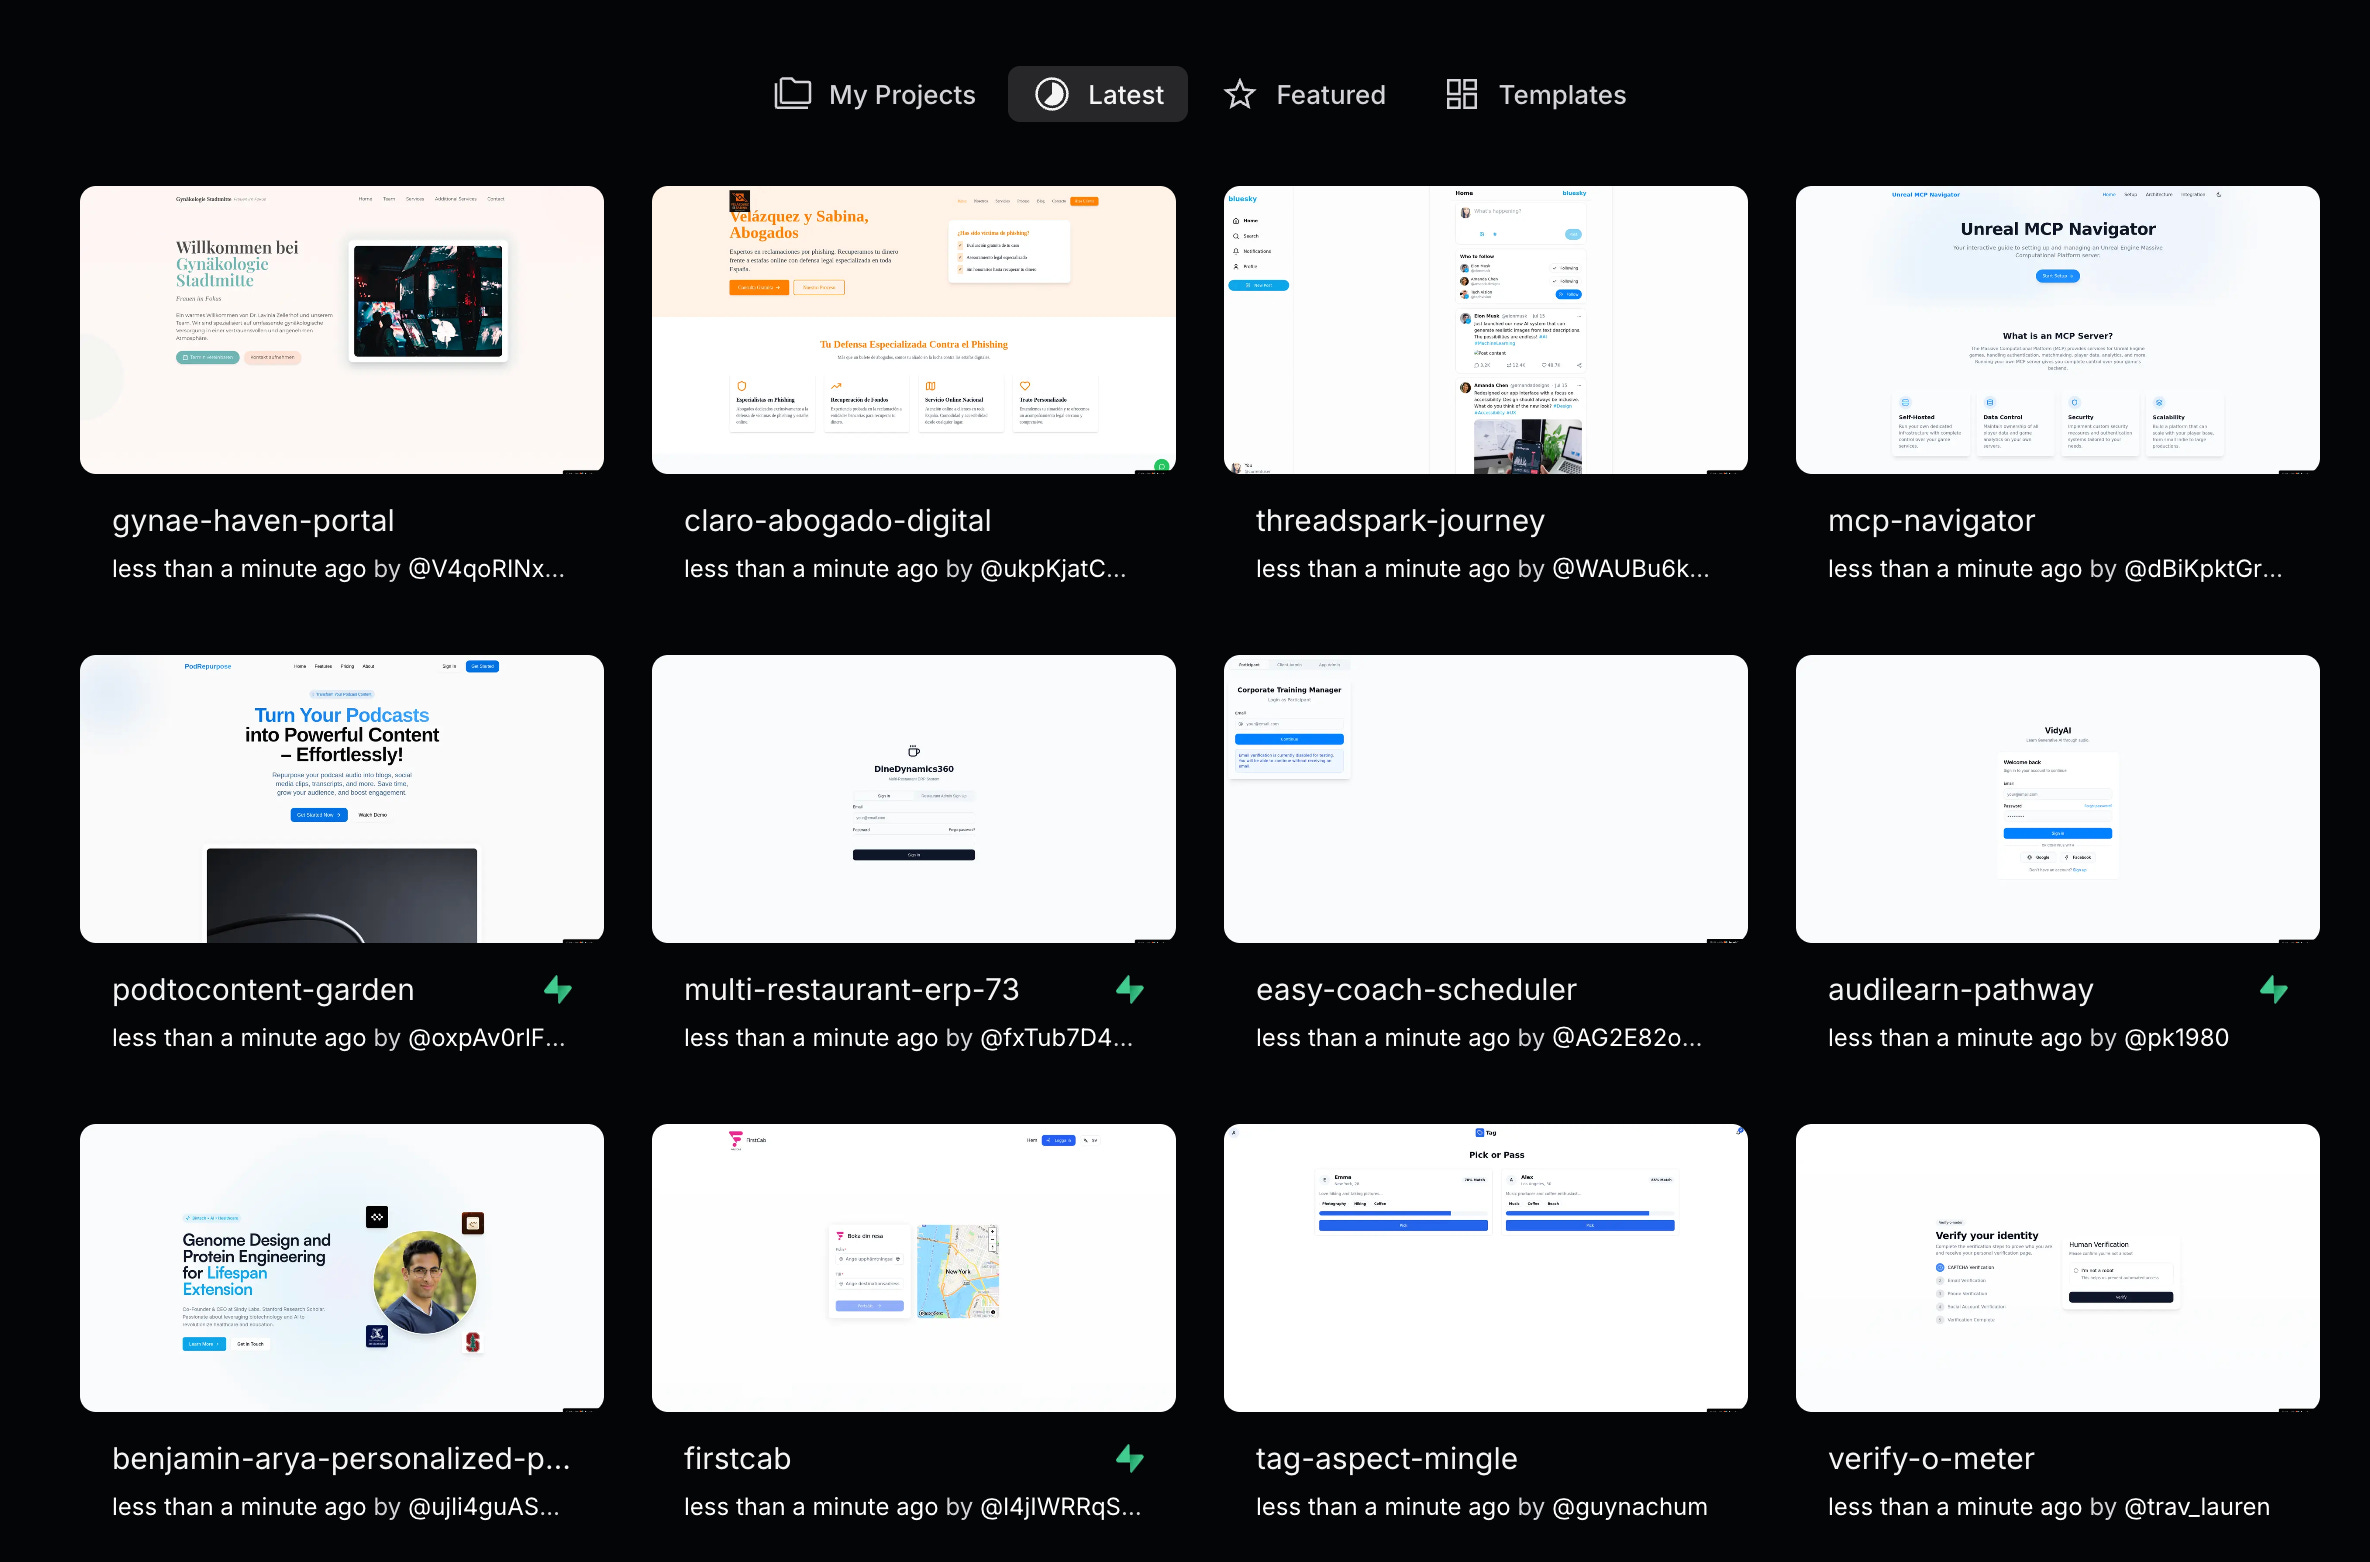Open the easy-coach-scheduler preview thumbnail
Viewport: 2370px width, 1562px height.
(1486, 799)
